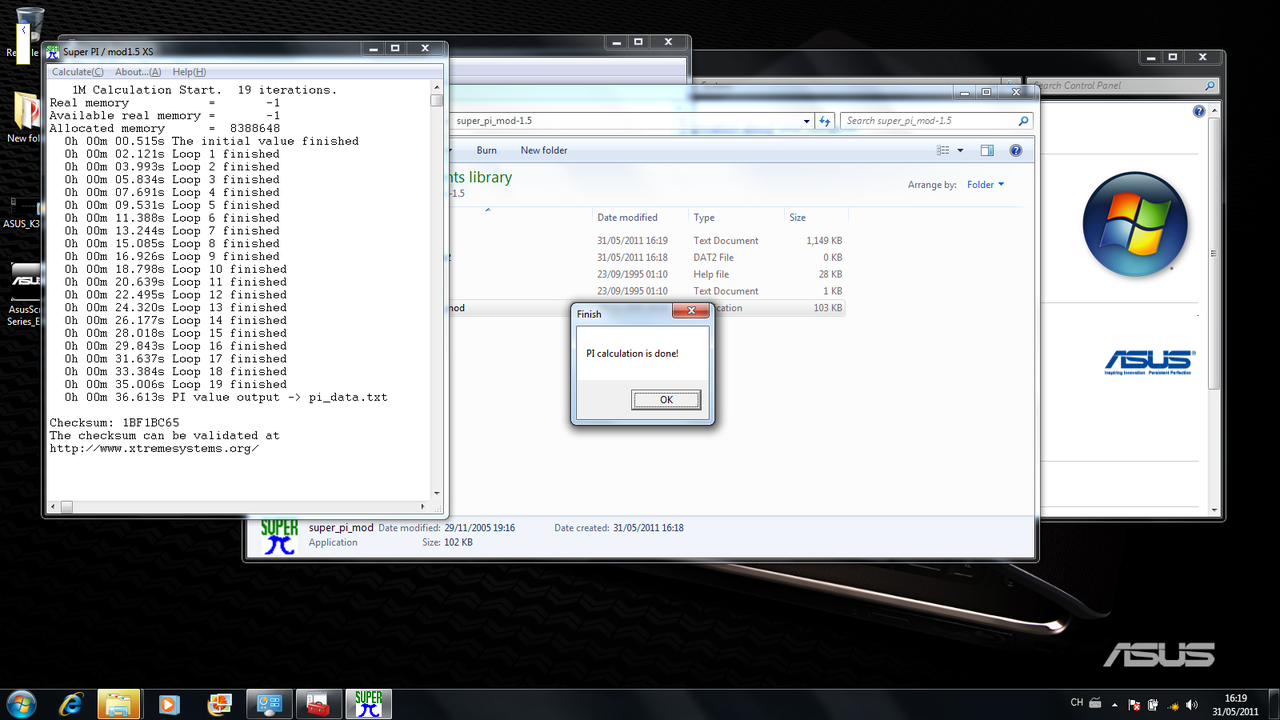Open the red toolbox taskbar application
1280x720 pixels.
tap(319, 704)
